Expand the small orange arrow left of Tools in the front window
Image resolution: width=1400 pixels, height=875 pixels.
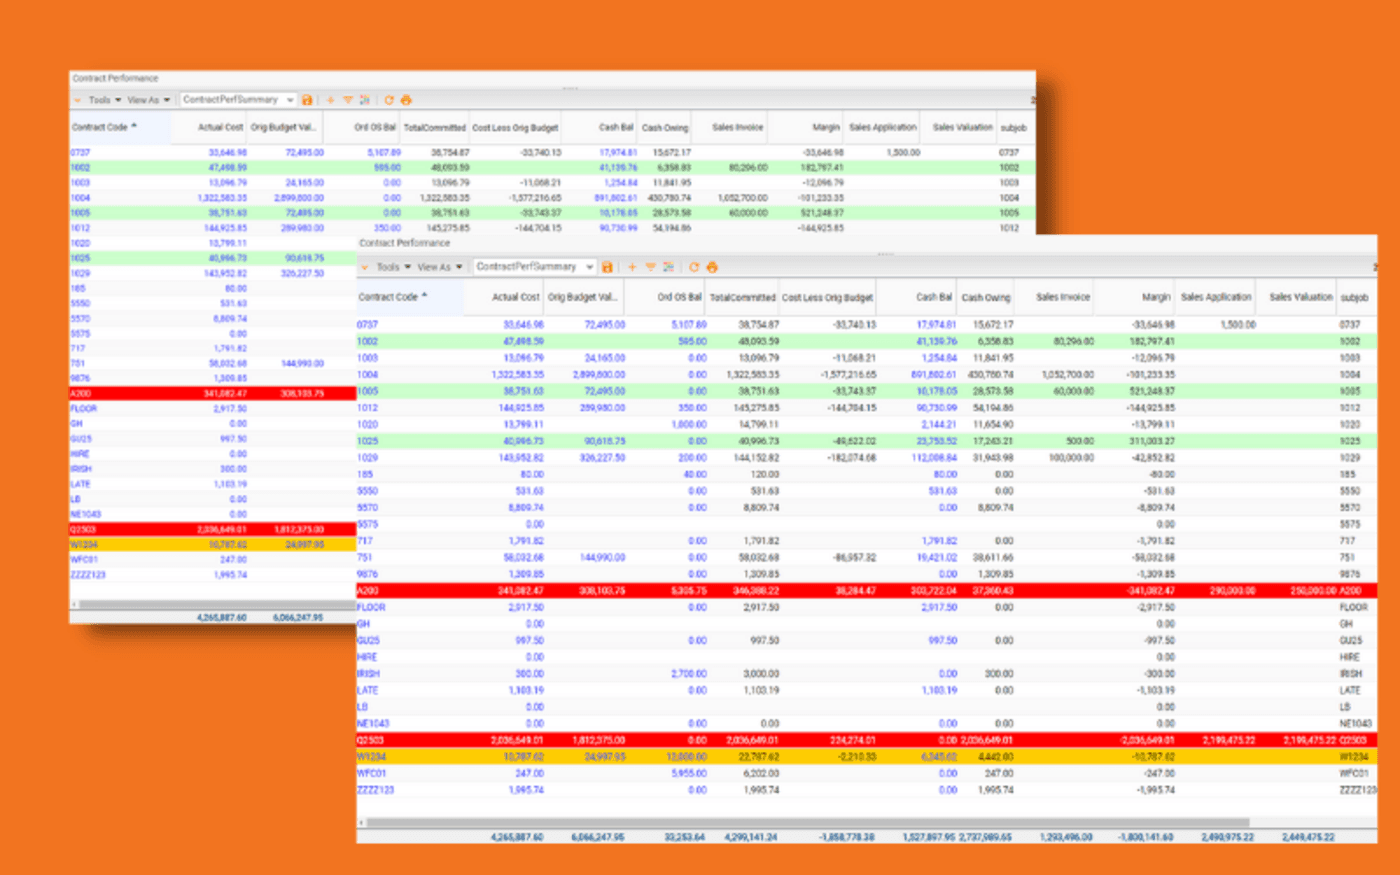click(x=365, y=268)
